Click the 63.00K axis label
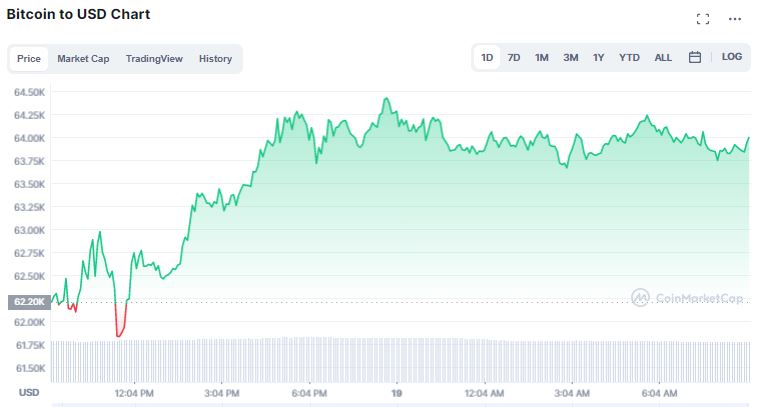763x407 pixels. (29, 230)
